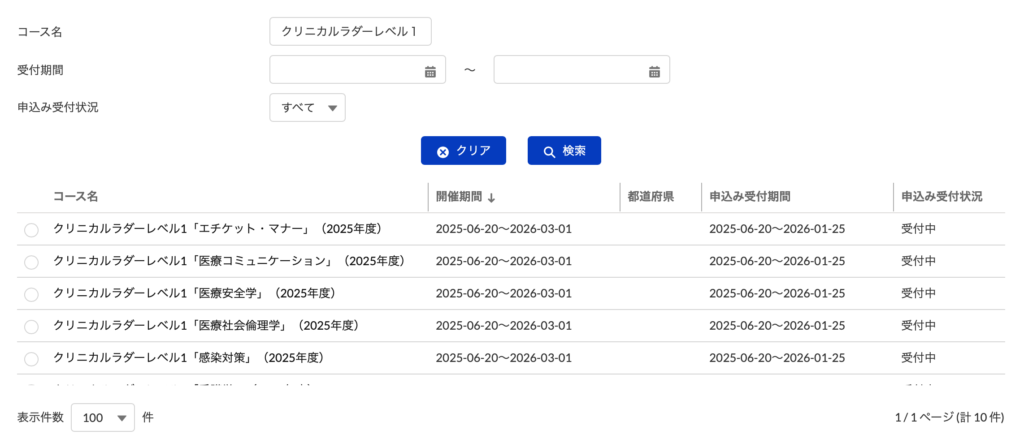Screen dimensions: 1024x439
Task: Open the 表示件数 dropdown set to 100
Action: point(102,417)
